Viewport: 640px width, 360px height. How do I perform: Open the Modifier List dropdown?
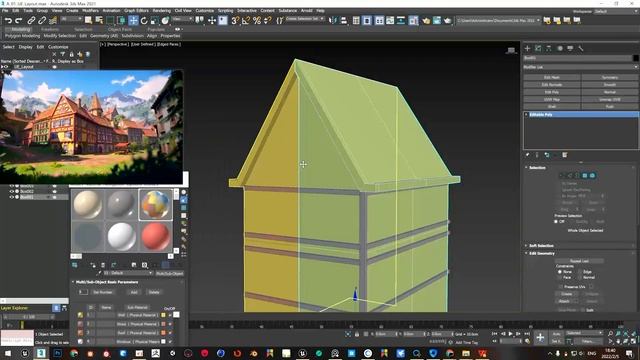pyautogui.click(x=580, y=67)
